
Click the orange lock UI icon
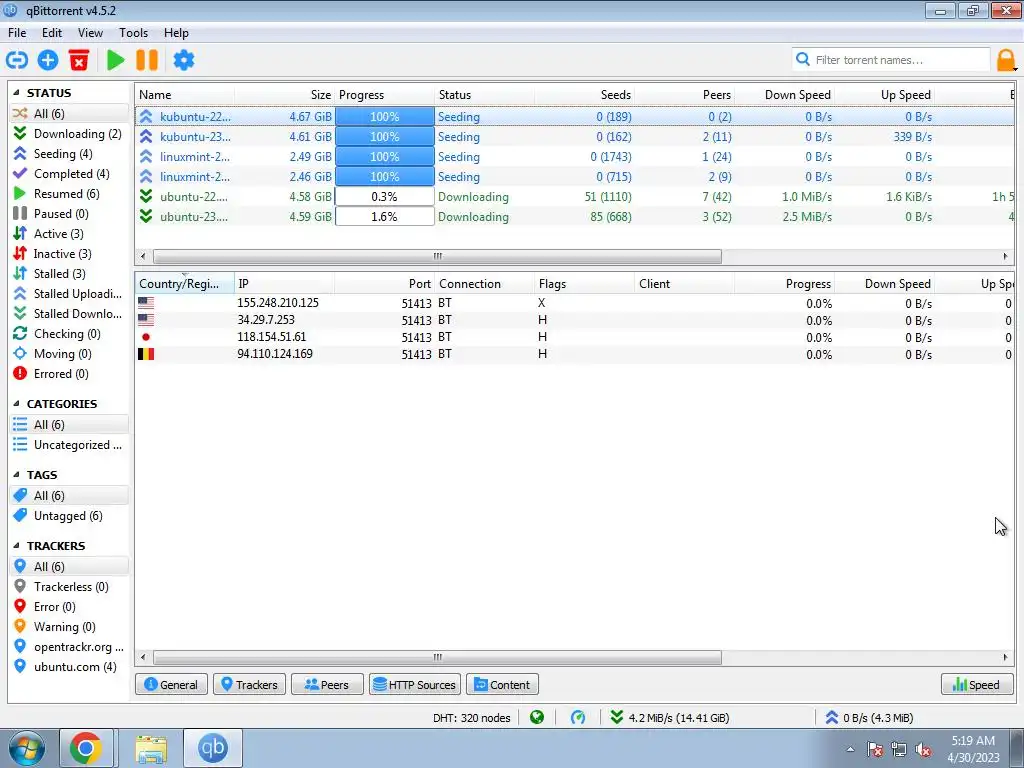pos(1006,60)
